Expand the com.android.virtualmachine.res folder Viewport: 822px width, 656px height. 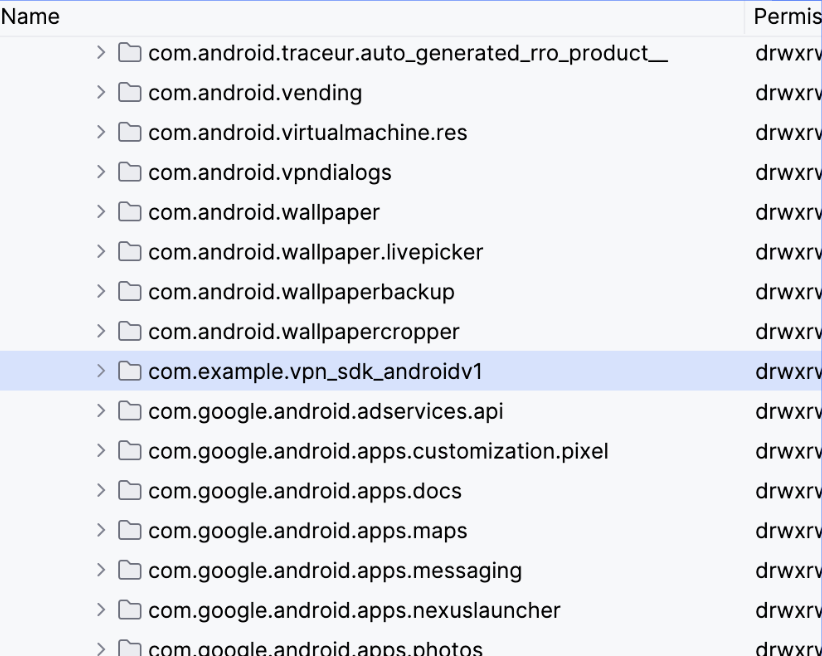point(100,132)
